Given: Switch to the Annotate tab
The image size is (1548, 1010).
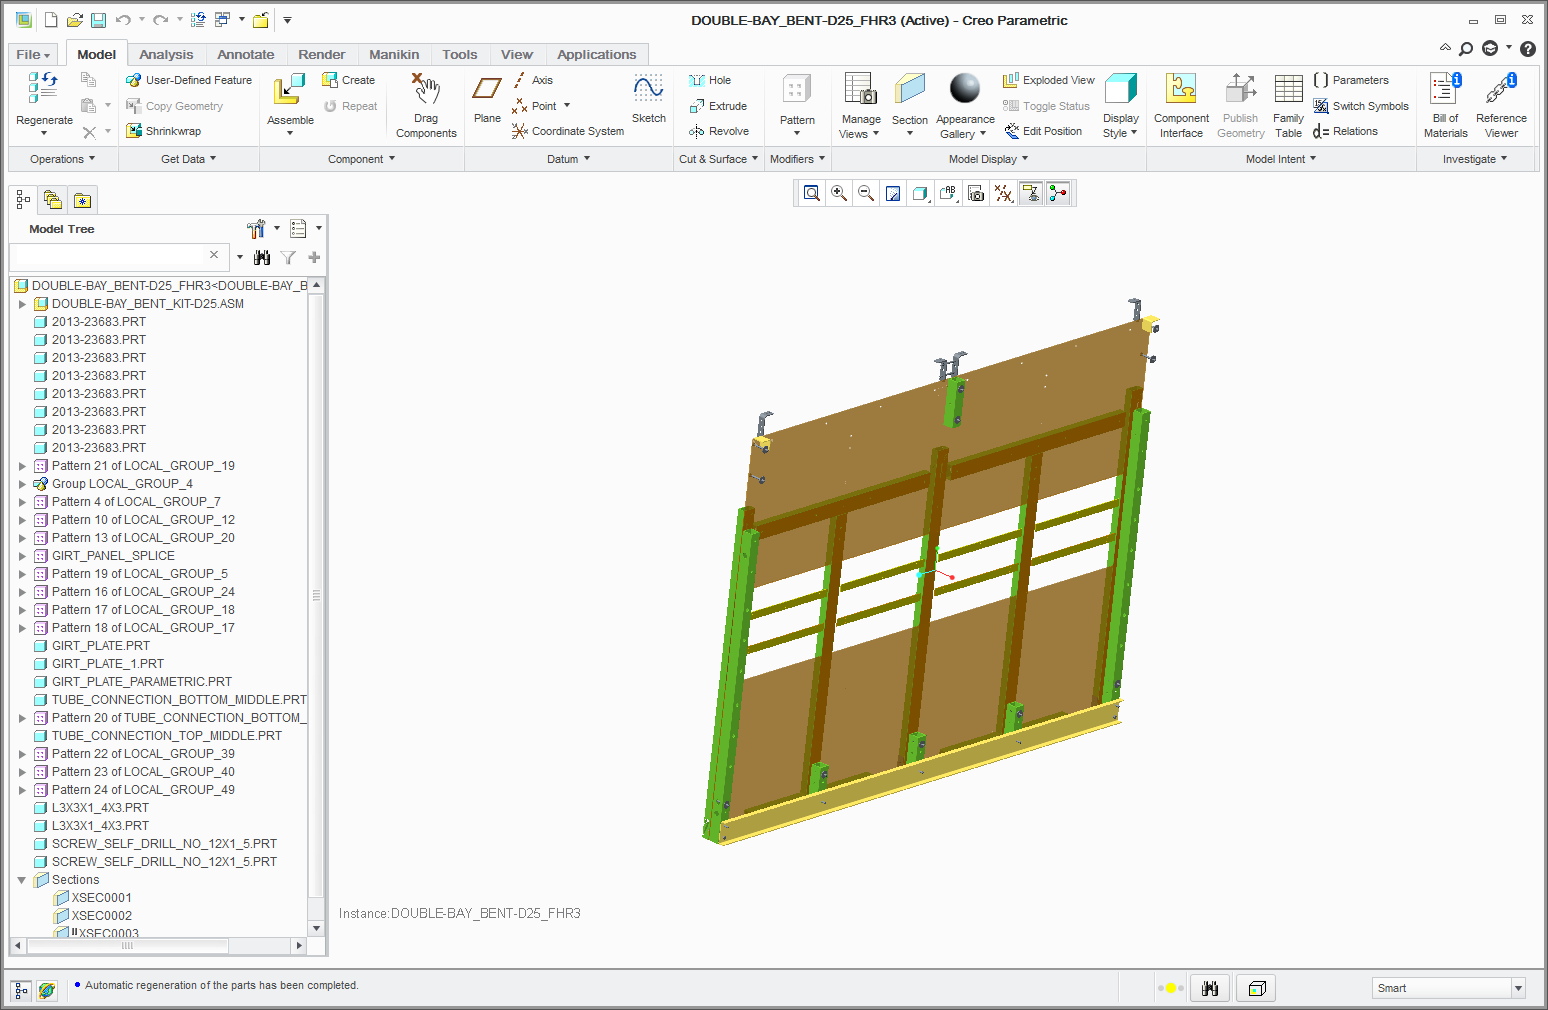Looking at the screenshot, I should [245, 54].
